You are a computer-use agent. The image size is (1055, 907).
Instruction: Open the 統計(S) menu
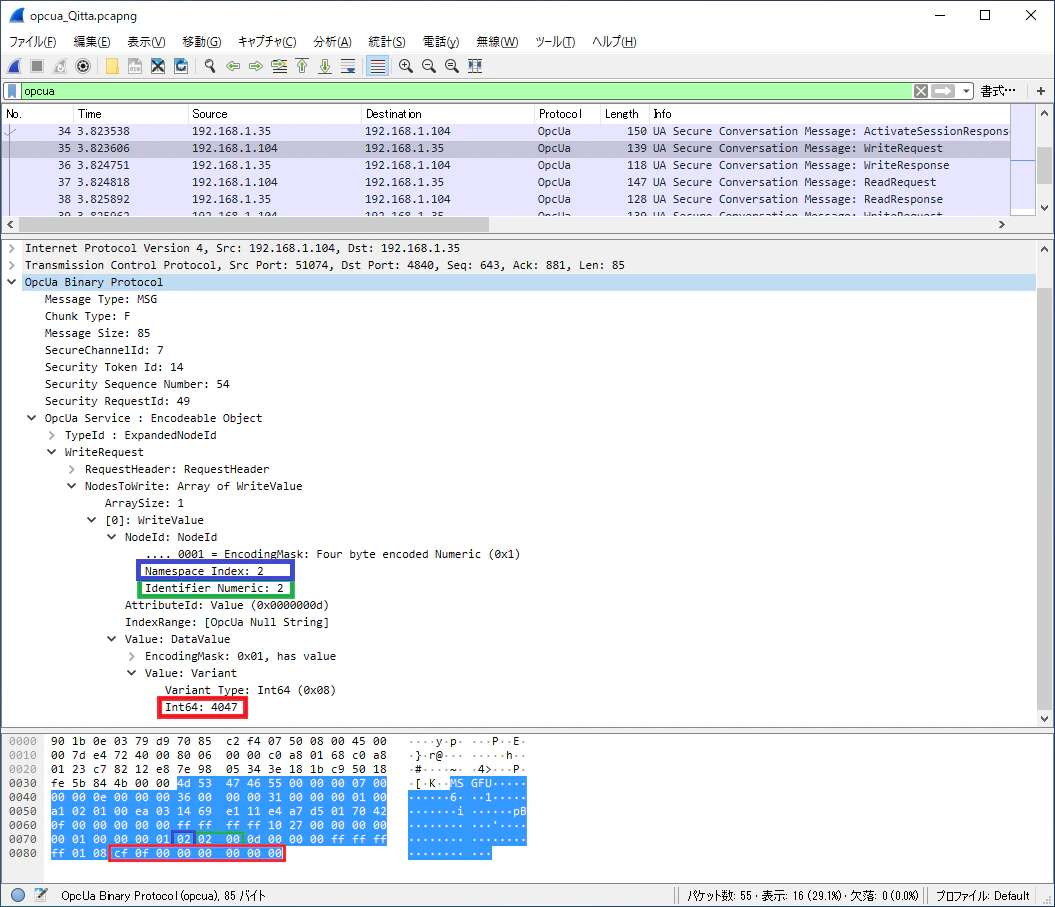(x=387, y=42)
